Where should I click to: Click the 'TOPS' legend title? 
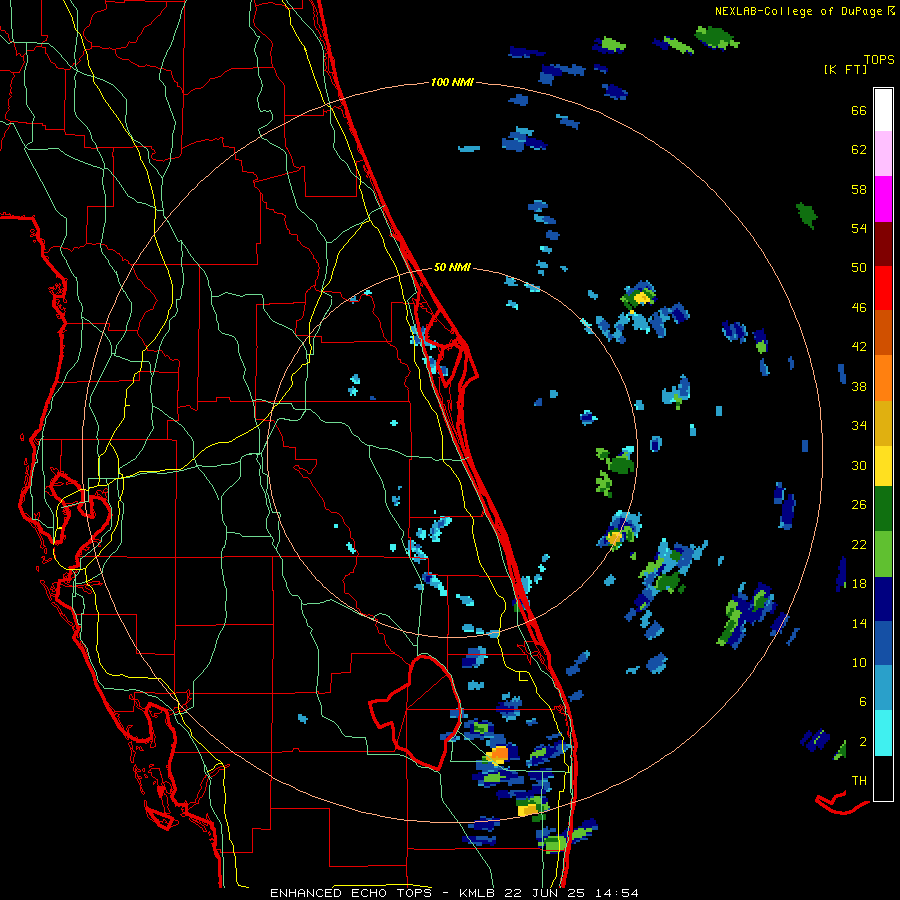point(879,60)
